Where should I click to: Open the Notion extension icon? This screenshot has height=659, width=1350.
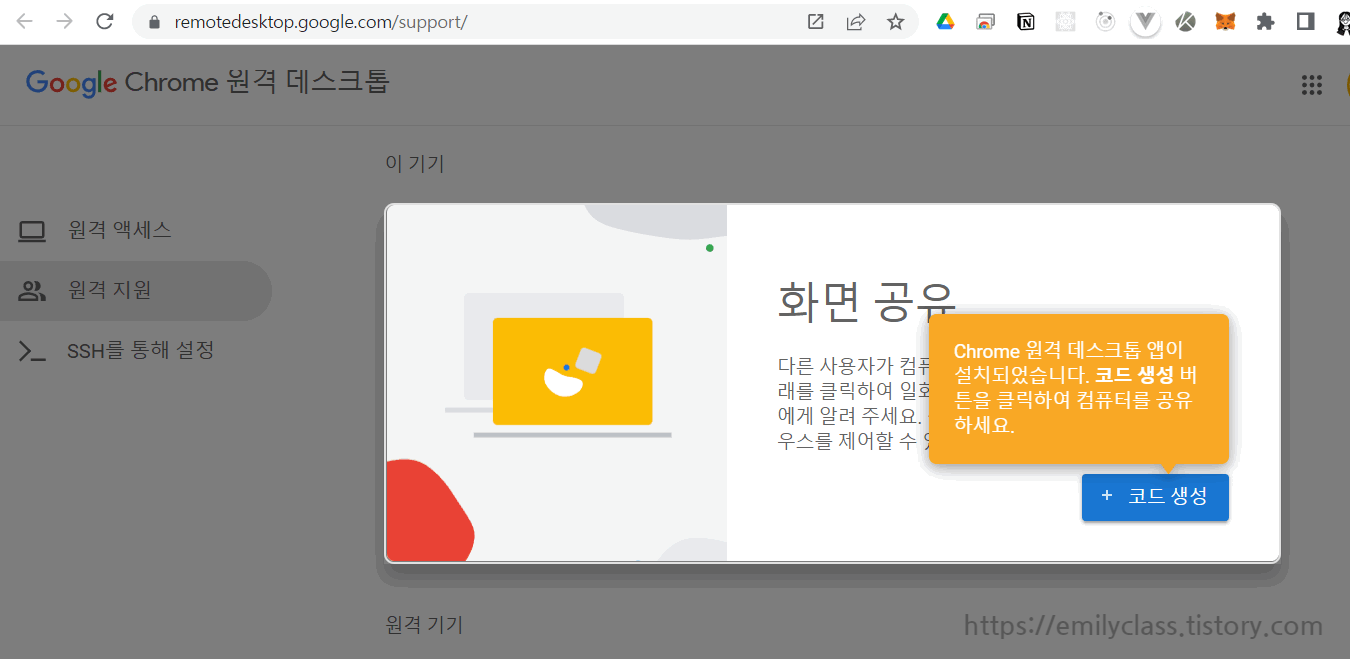[1025, 21]
